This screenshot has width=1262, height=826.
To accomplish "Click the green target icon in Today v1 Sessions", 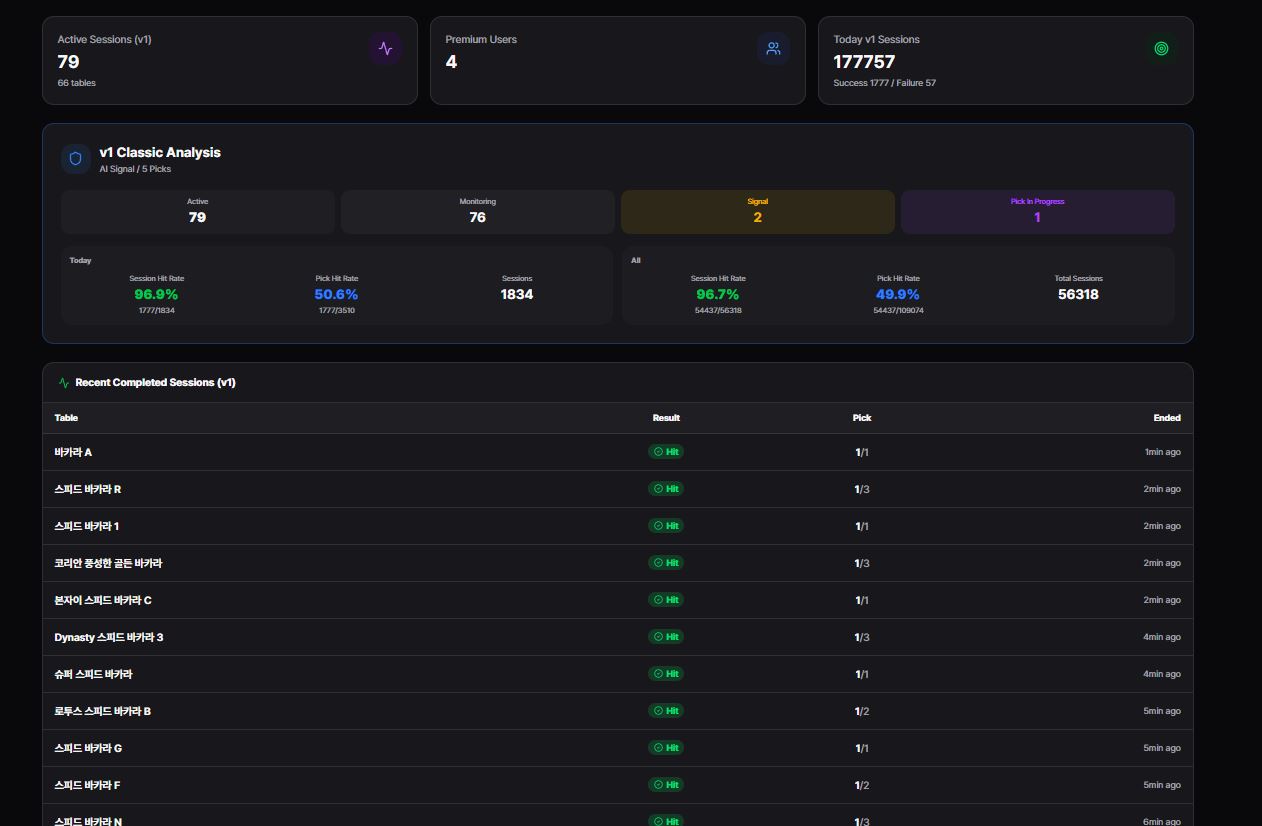I will 1161,48.
